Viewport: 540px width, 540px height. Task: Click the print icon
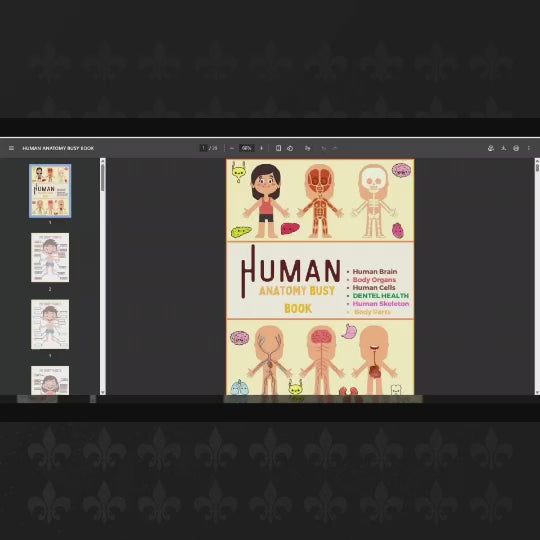click(x=516, y=148)
